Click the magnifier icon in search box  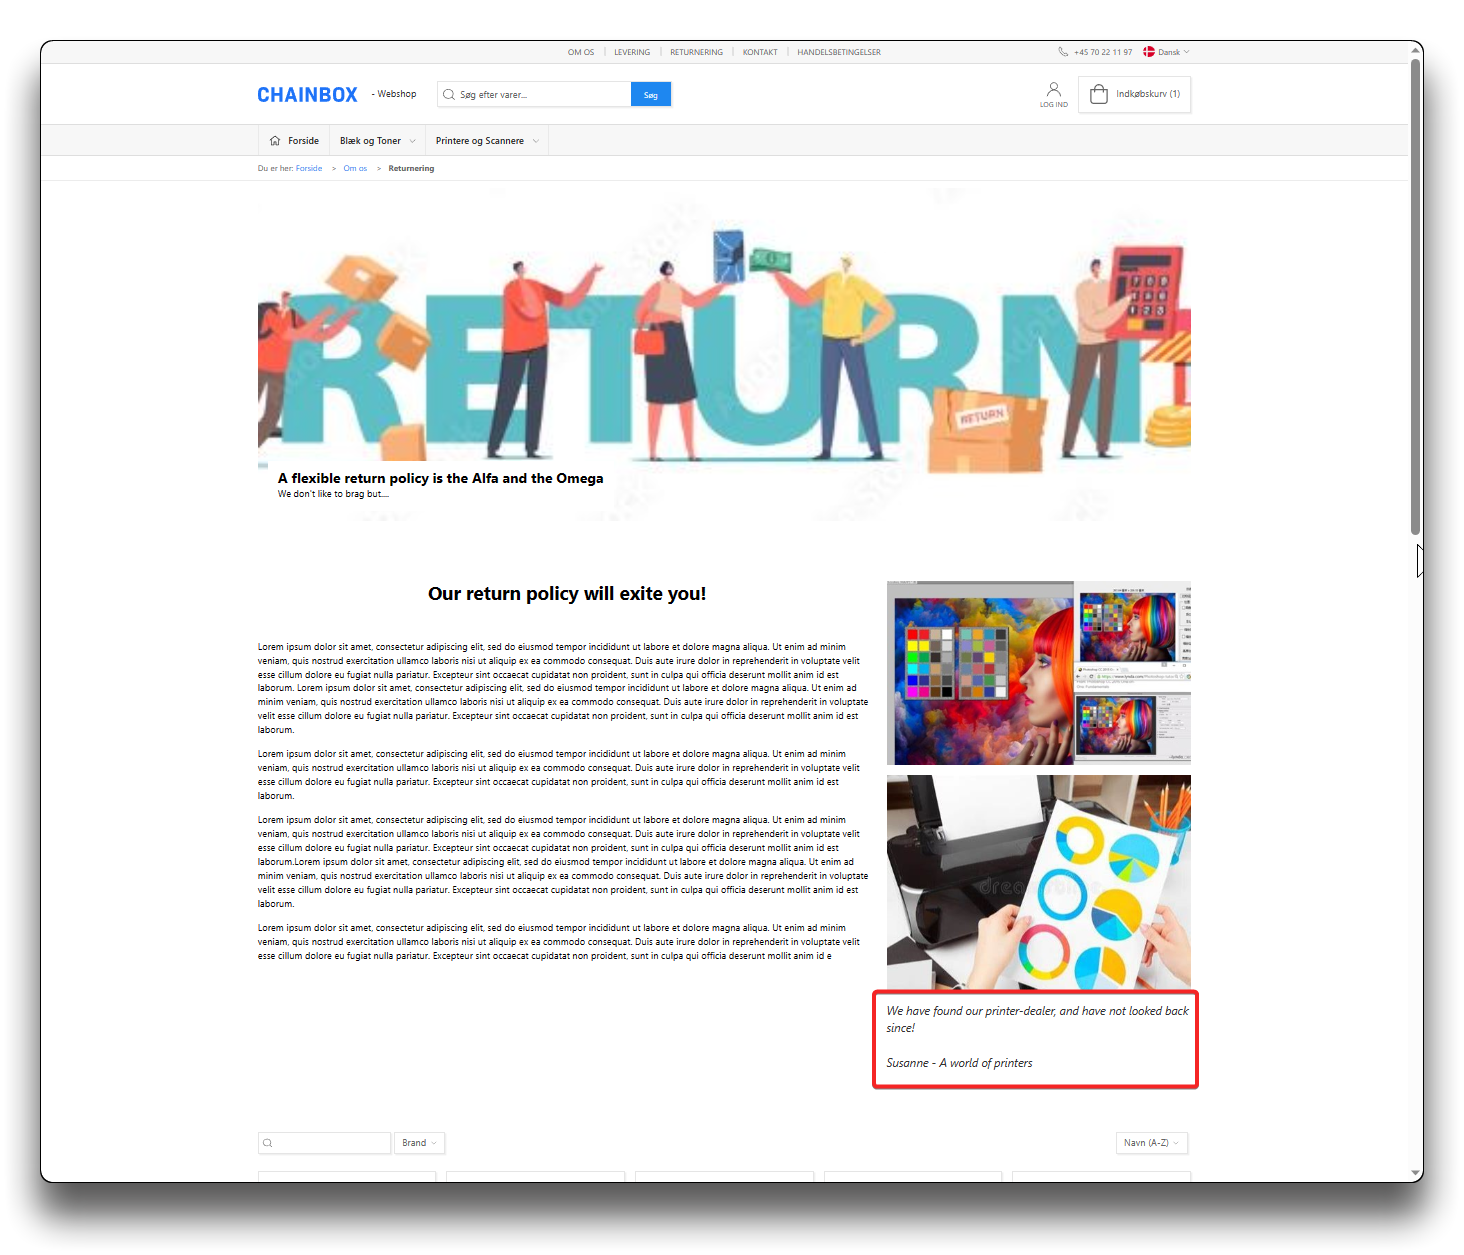point(449,95)
